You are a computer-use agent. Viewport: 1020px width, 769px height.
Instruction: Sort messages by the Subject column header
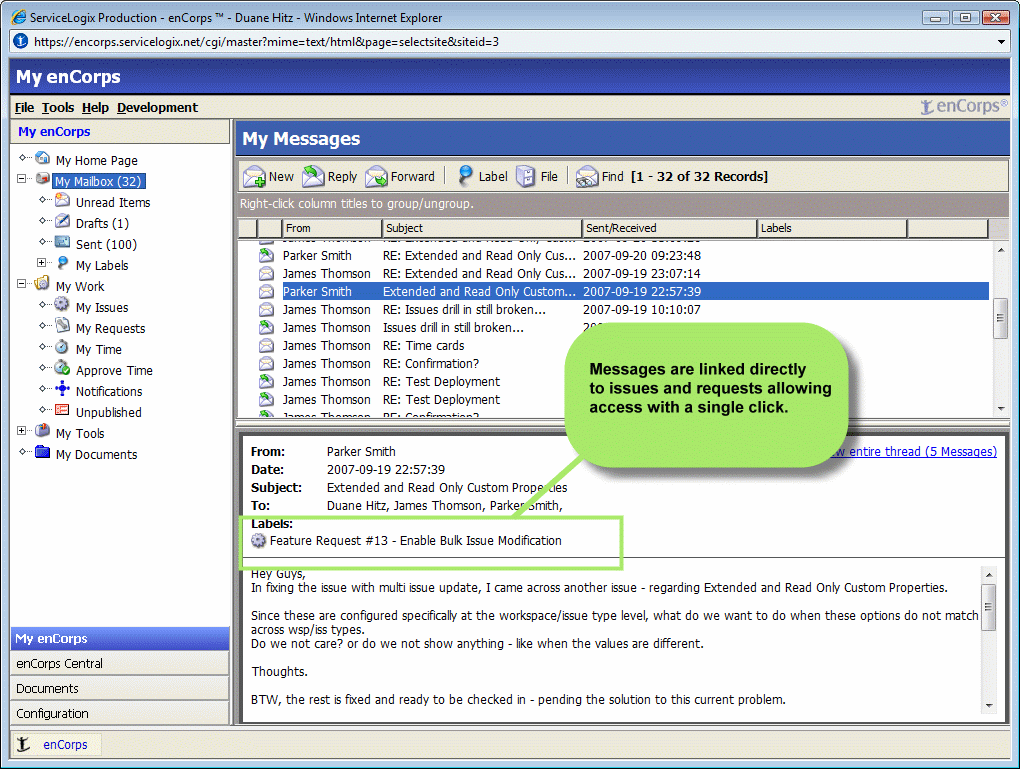[x=482, y=228]
